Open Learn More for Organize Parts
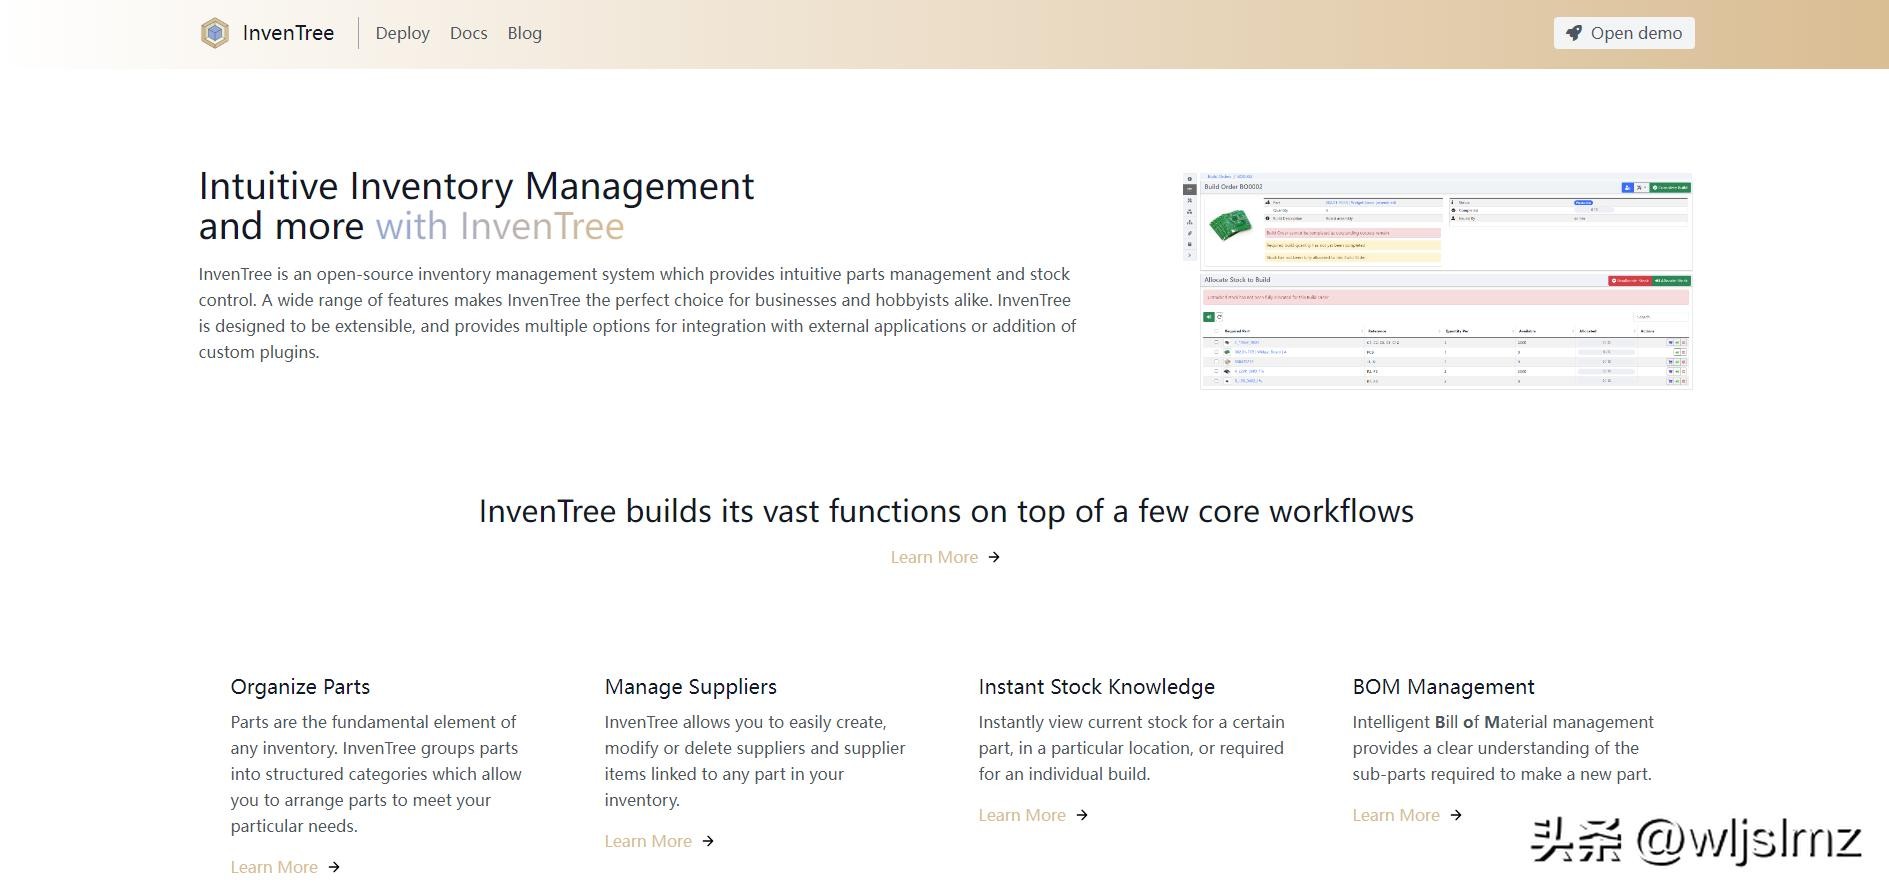 (274, 867)
